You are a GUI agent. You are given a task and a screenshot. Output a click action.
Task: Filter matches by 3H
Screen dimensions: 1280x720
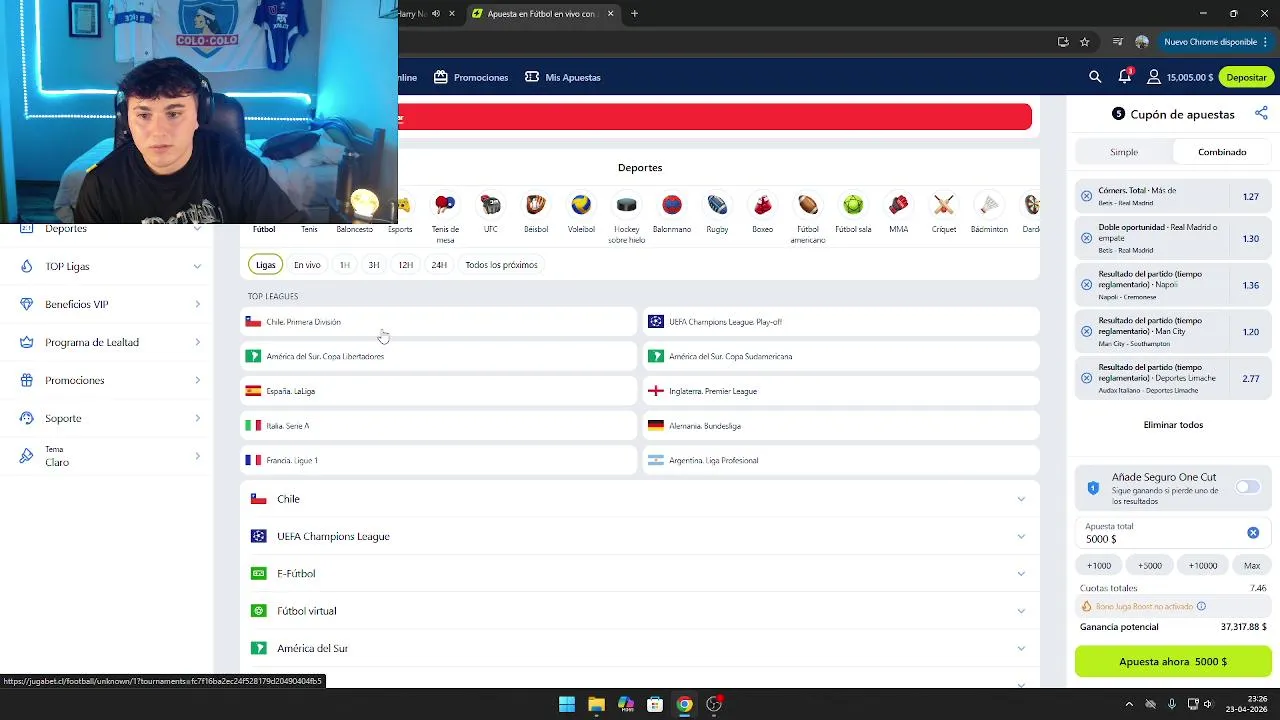click(x=374, y=265)
